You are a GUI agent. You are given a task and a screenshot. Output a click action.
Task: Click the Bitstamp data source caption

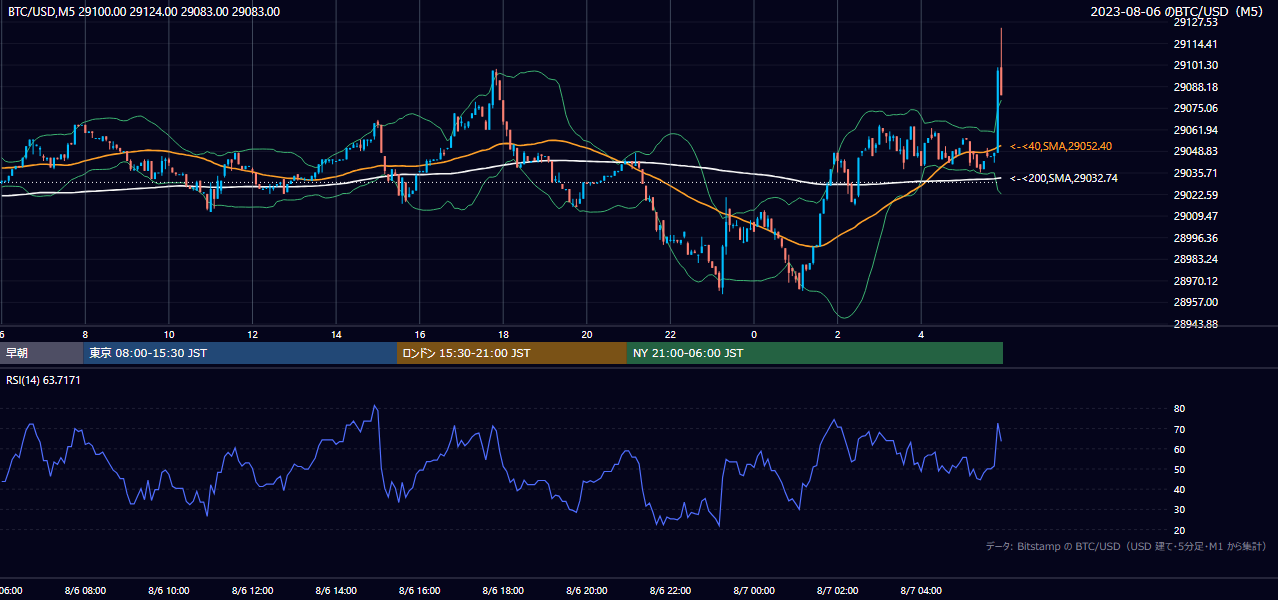pos(1126,546)
